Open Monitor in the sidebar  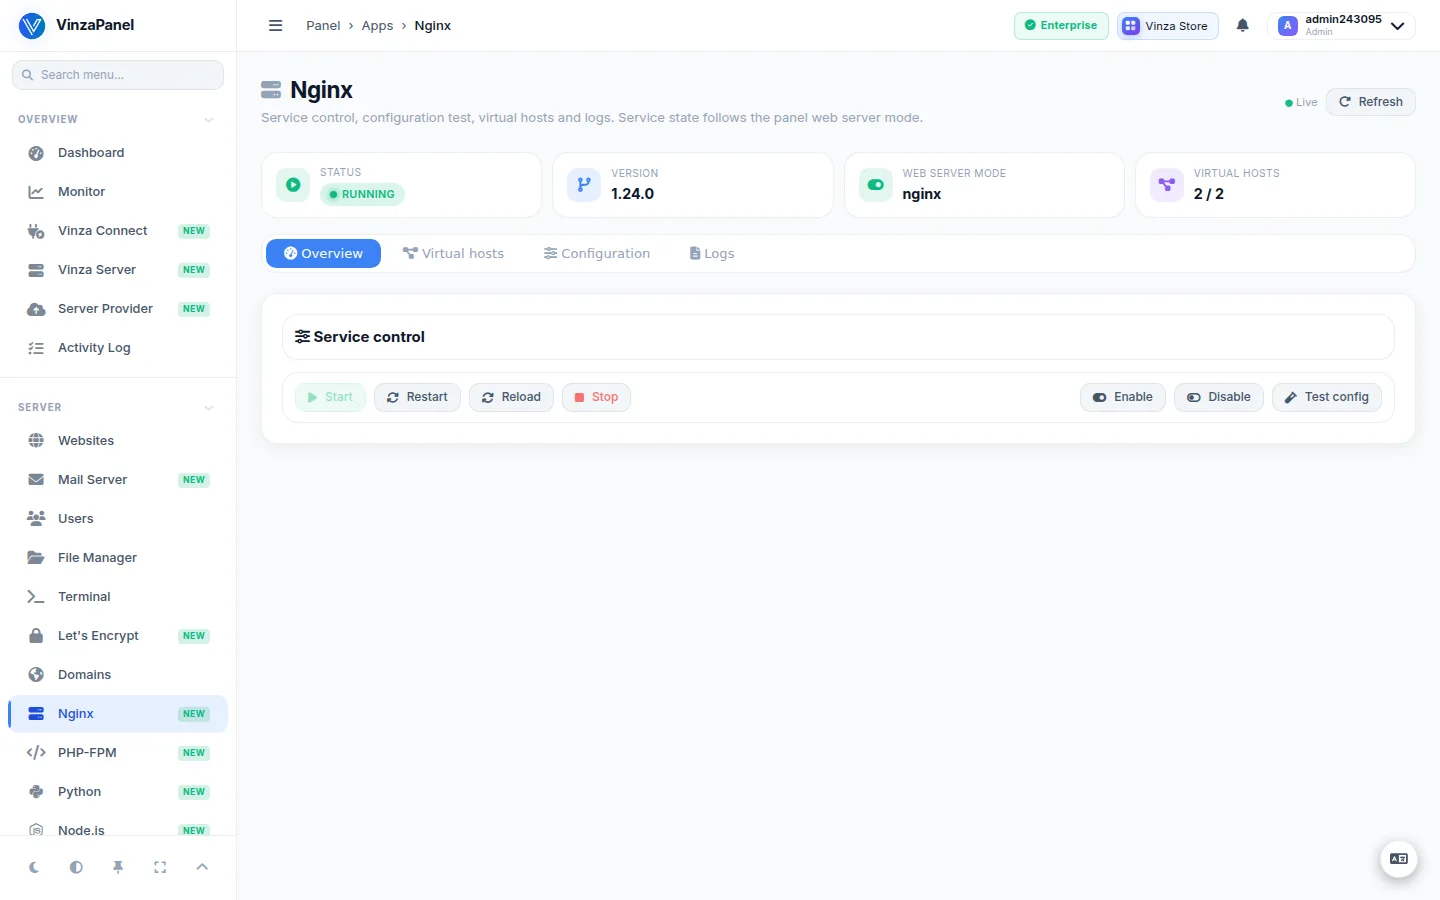tap(118, 192)
